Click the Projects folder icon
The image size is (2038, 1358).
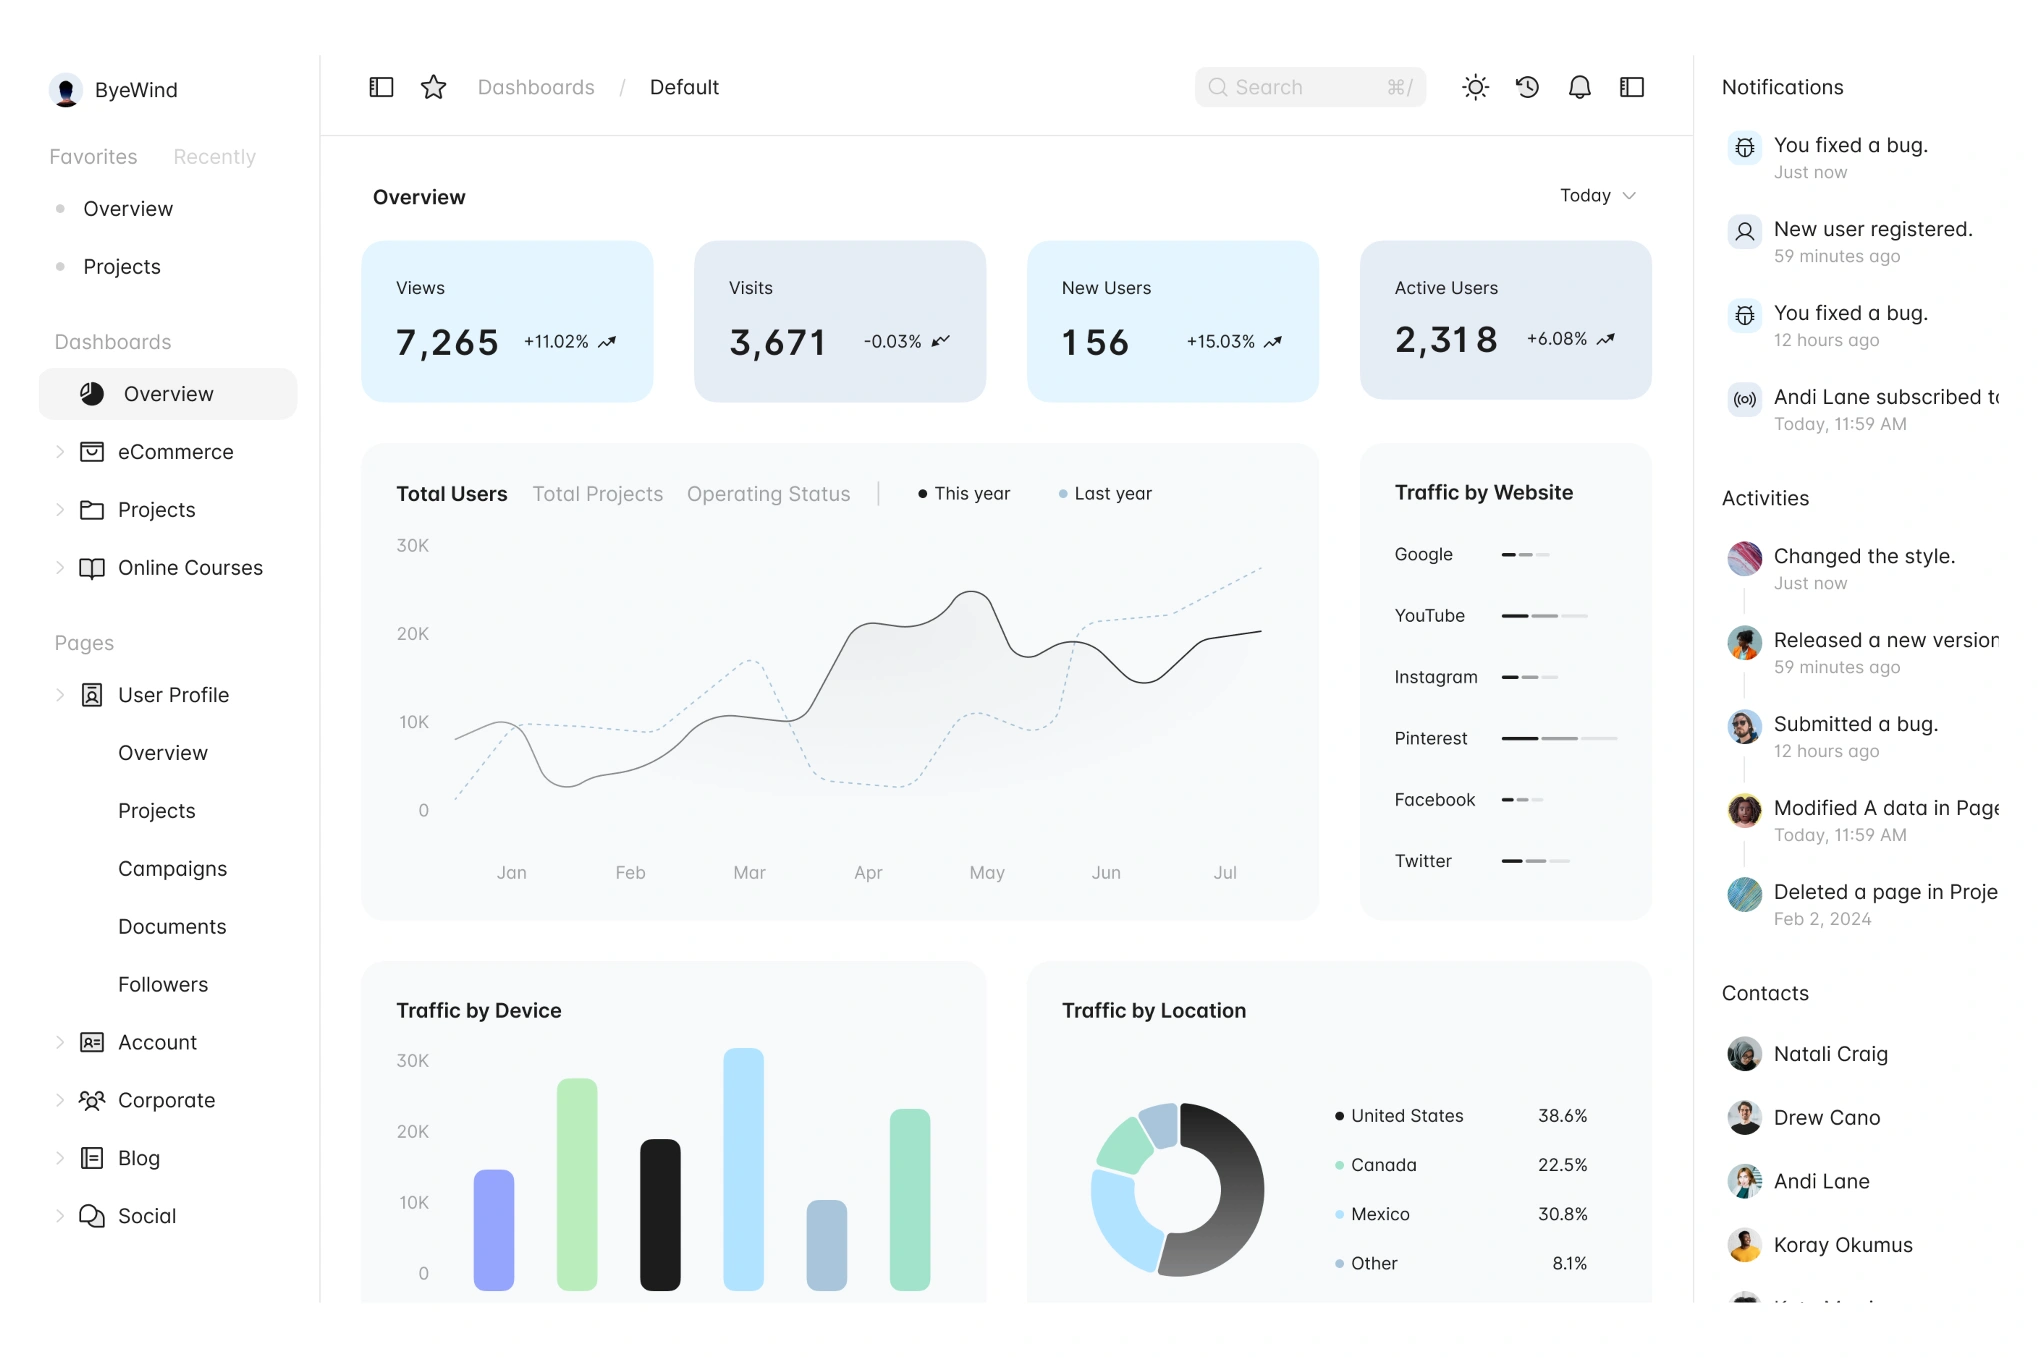92,510
